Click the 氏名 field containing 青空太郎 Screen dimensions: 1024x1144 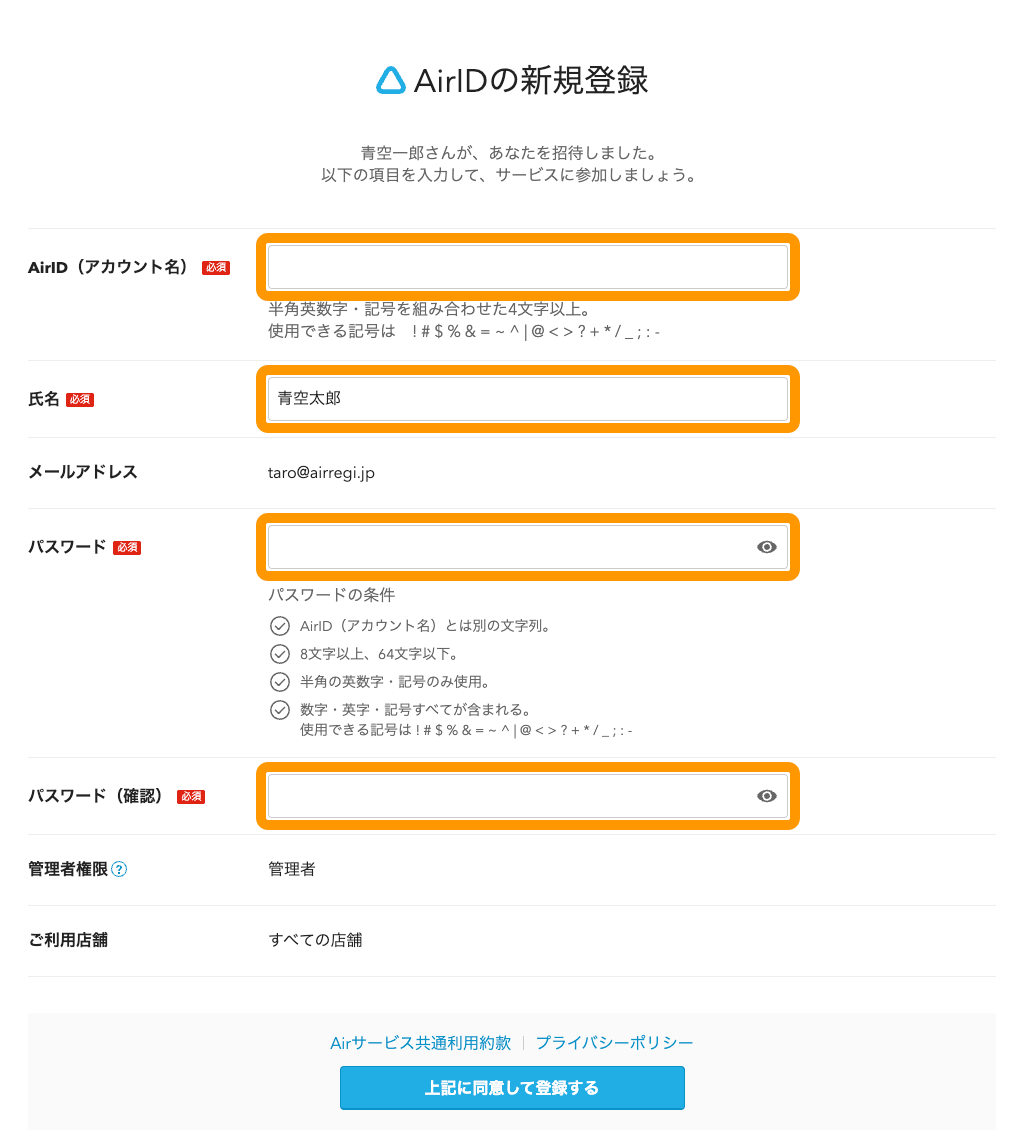pos(527,399)
